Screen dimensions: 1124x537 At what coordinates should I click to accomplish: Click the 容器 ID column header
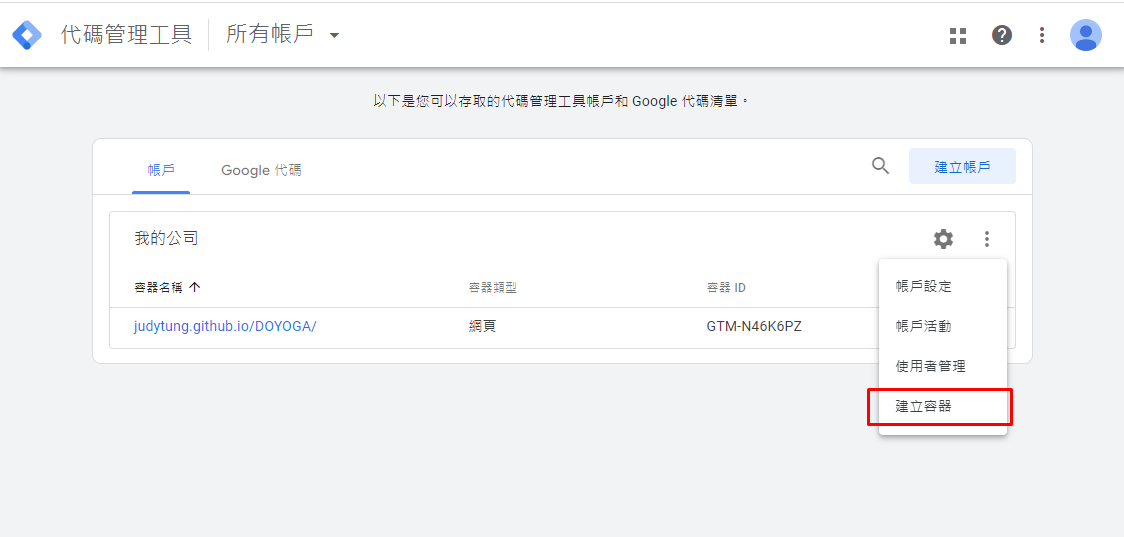(726, 287)
